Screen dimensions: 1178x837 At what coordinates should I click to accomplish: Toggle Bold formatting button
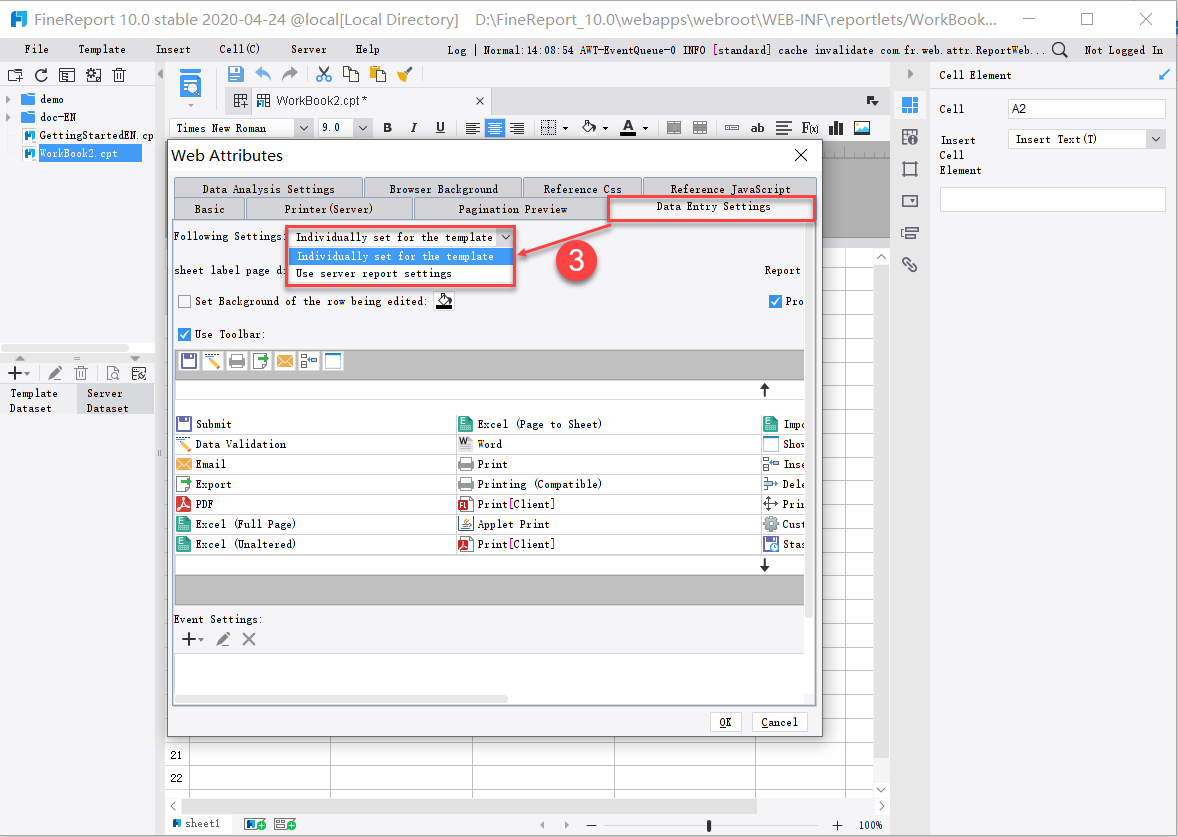[388, 128]
